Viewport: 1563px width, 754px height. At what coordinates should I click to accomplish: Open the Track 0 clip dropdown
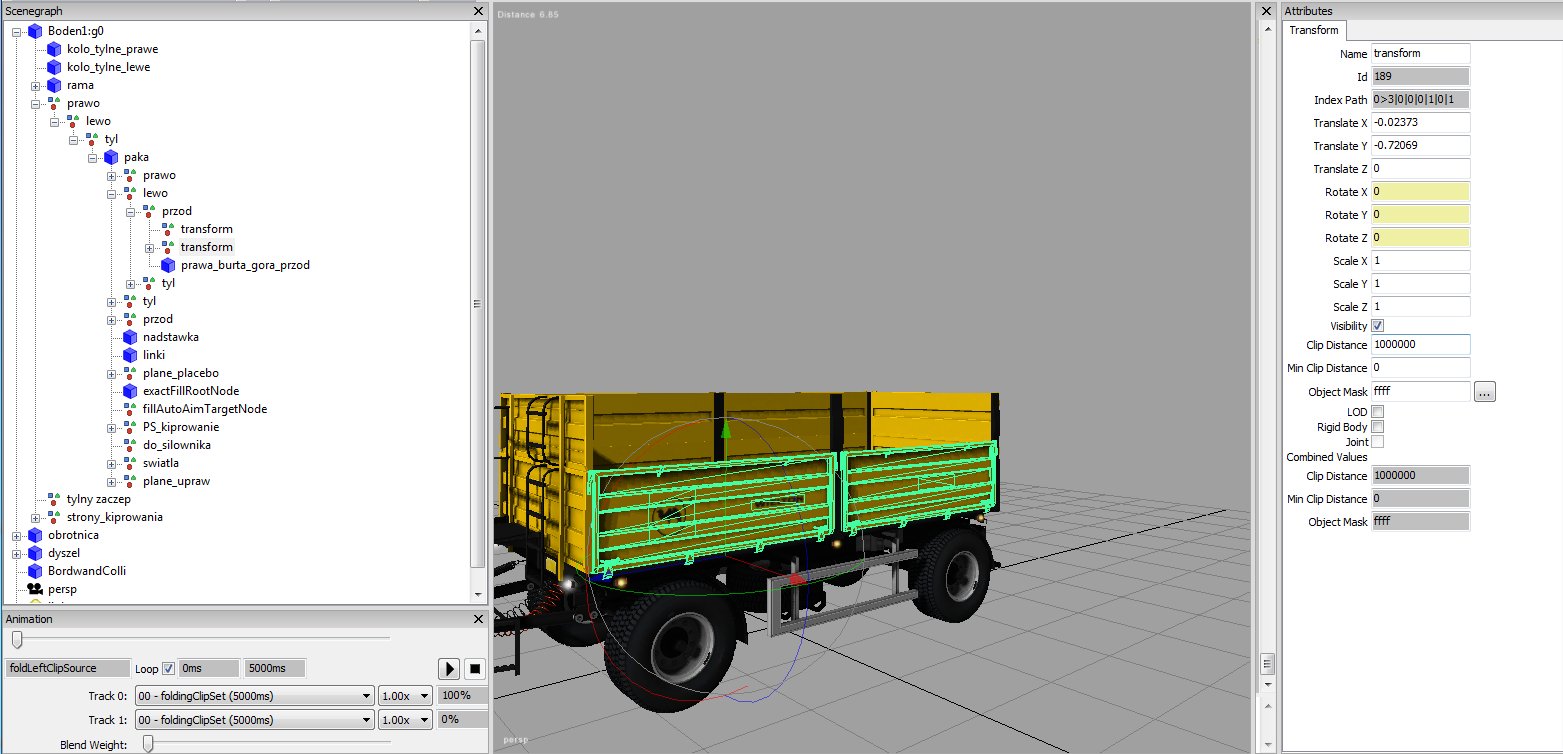point(254,696)
